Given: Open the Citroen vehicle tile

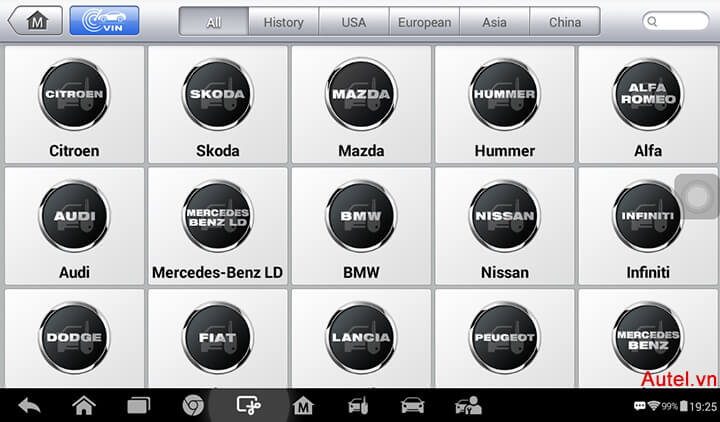Looking at the screenshot, I should pyautogui.click(x=74, y=104).
